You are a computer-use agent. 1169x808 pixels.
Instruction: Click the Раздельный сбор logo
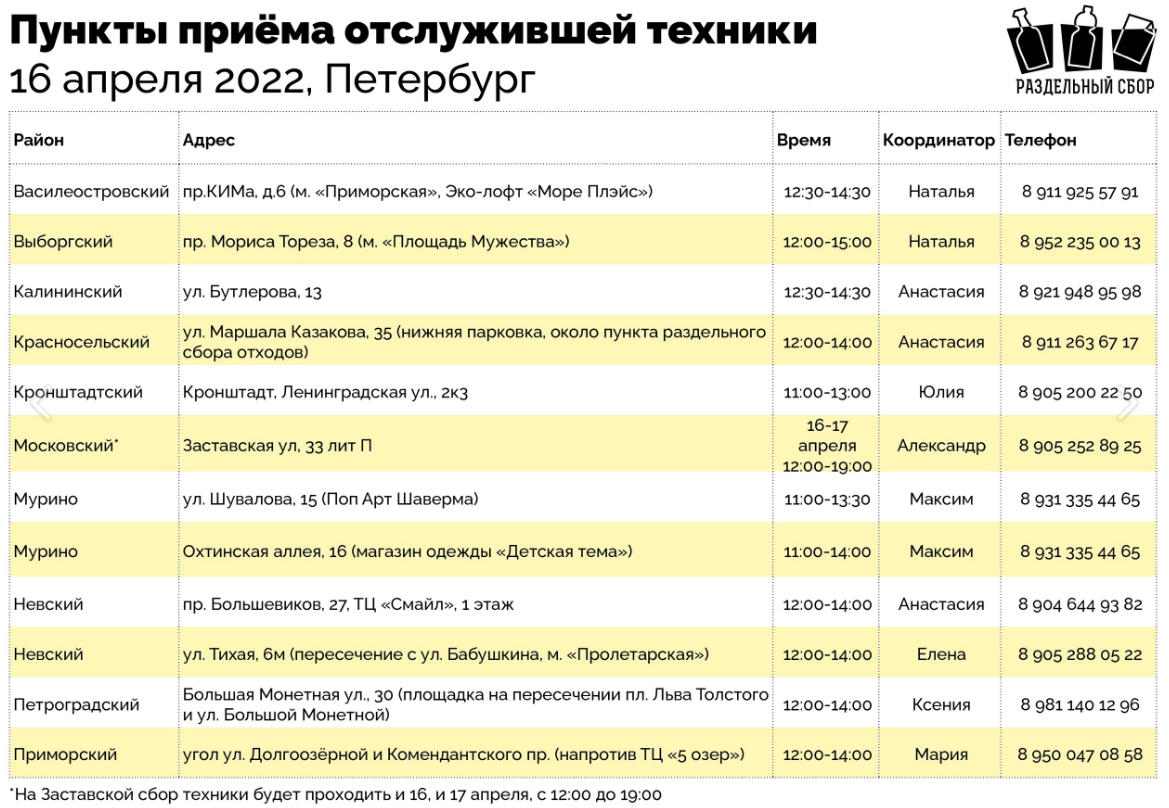coord(1082,52)
